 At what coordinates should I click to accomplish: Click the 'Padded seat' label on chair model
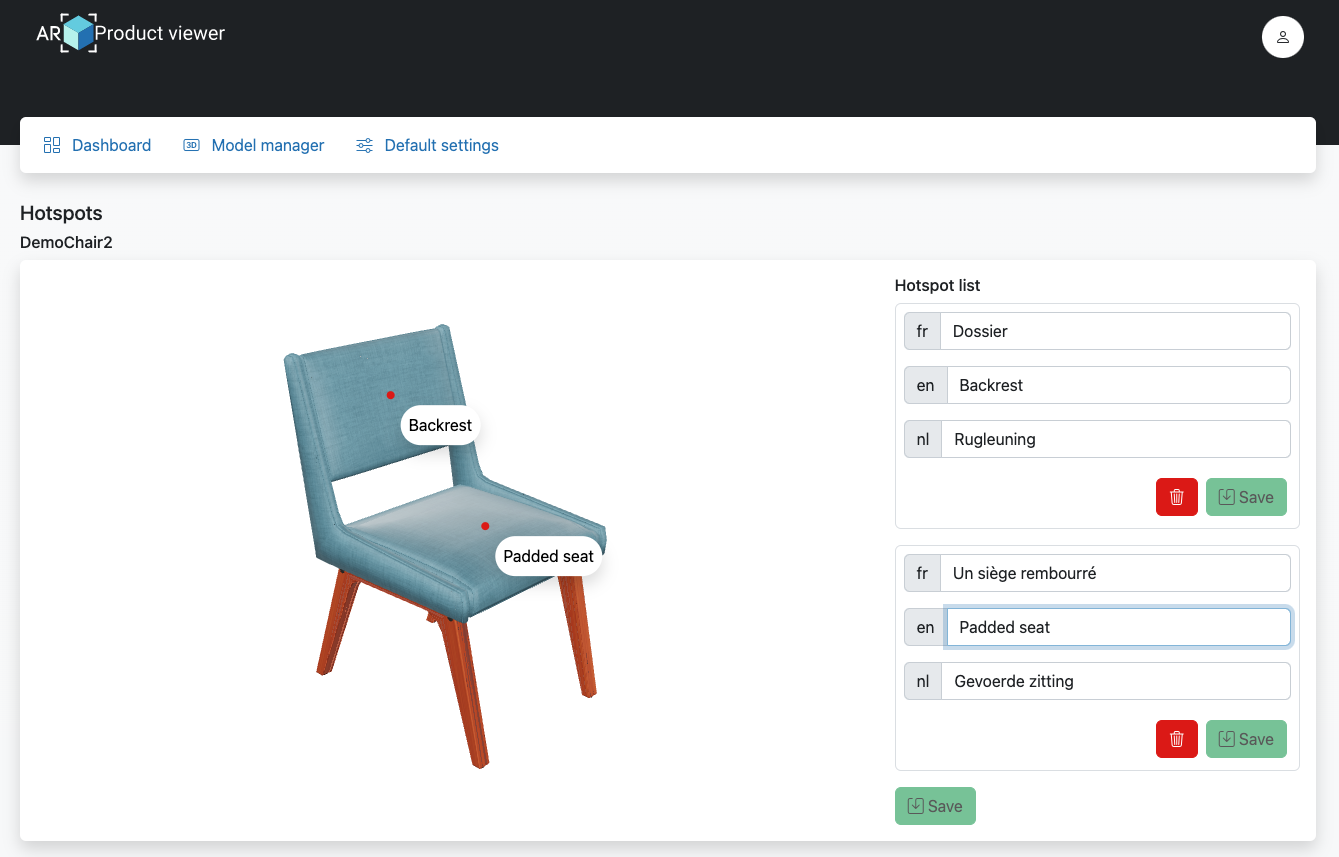[548, 556]
